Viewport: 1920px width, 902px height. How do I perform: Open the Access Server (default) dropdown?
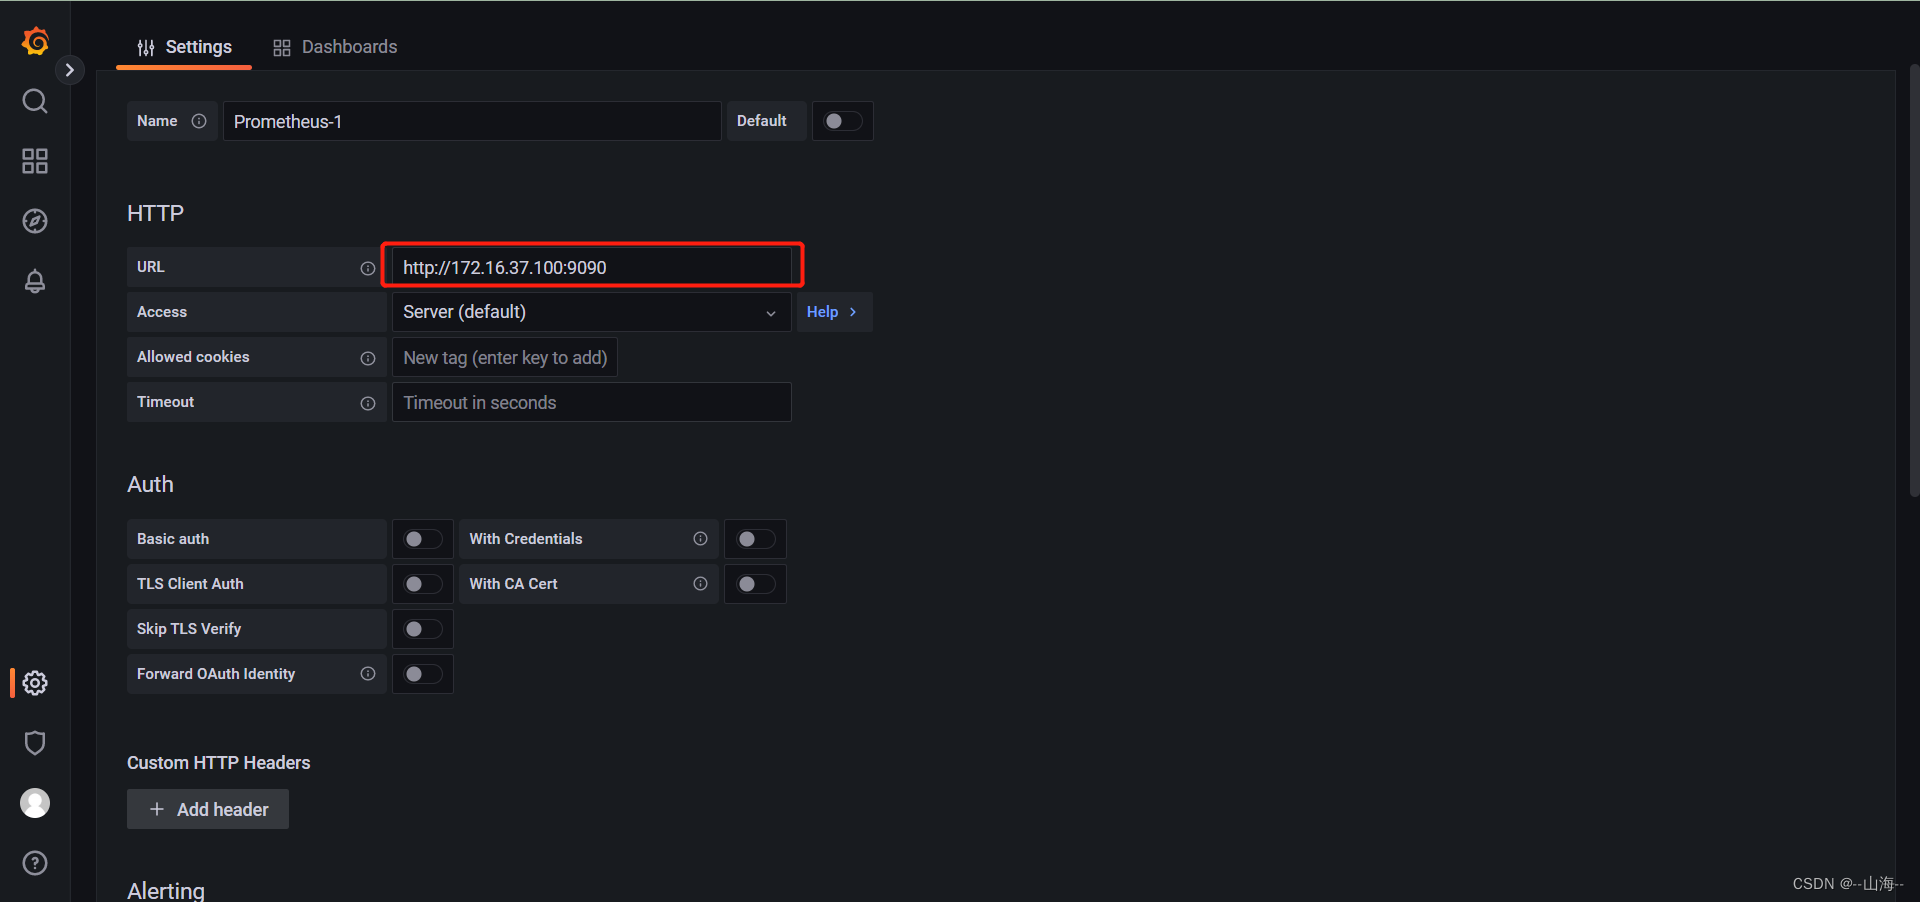[x=592, y=312]
